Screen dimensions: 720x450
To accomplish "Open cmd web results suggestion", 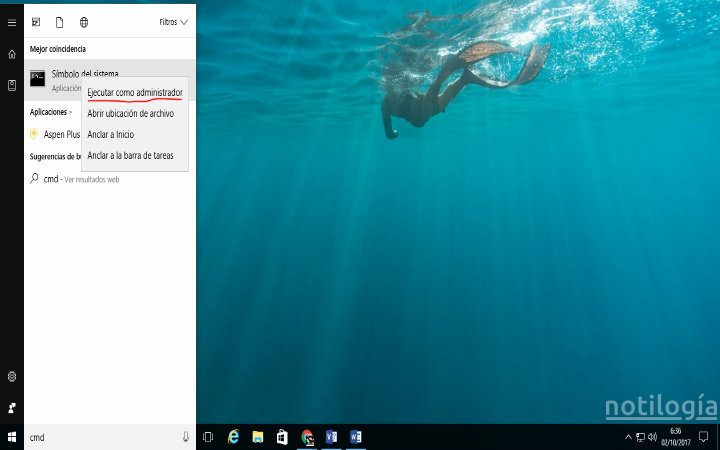I will click(110, 179).
